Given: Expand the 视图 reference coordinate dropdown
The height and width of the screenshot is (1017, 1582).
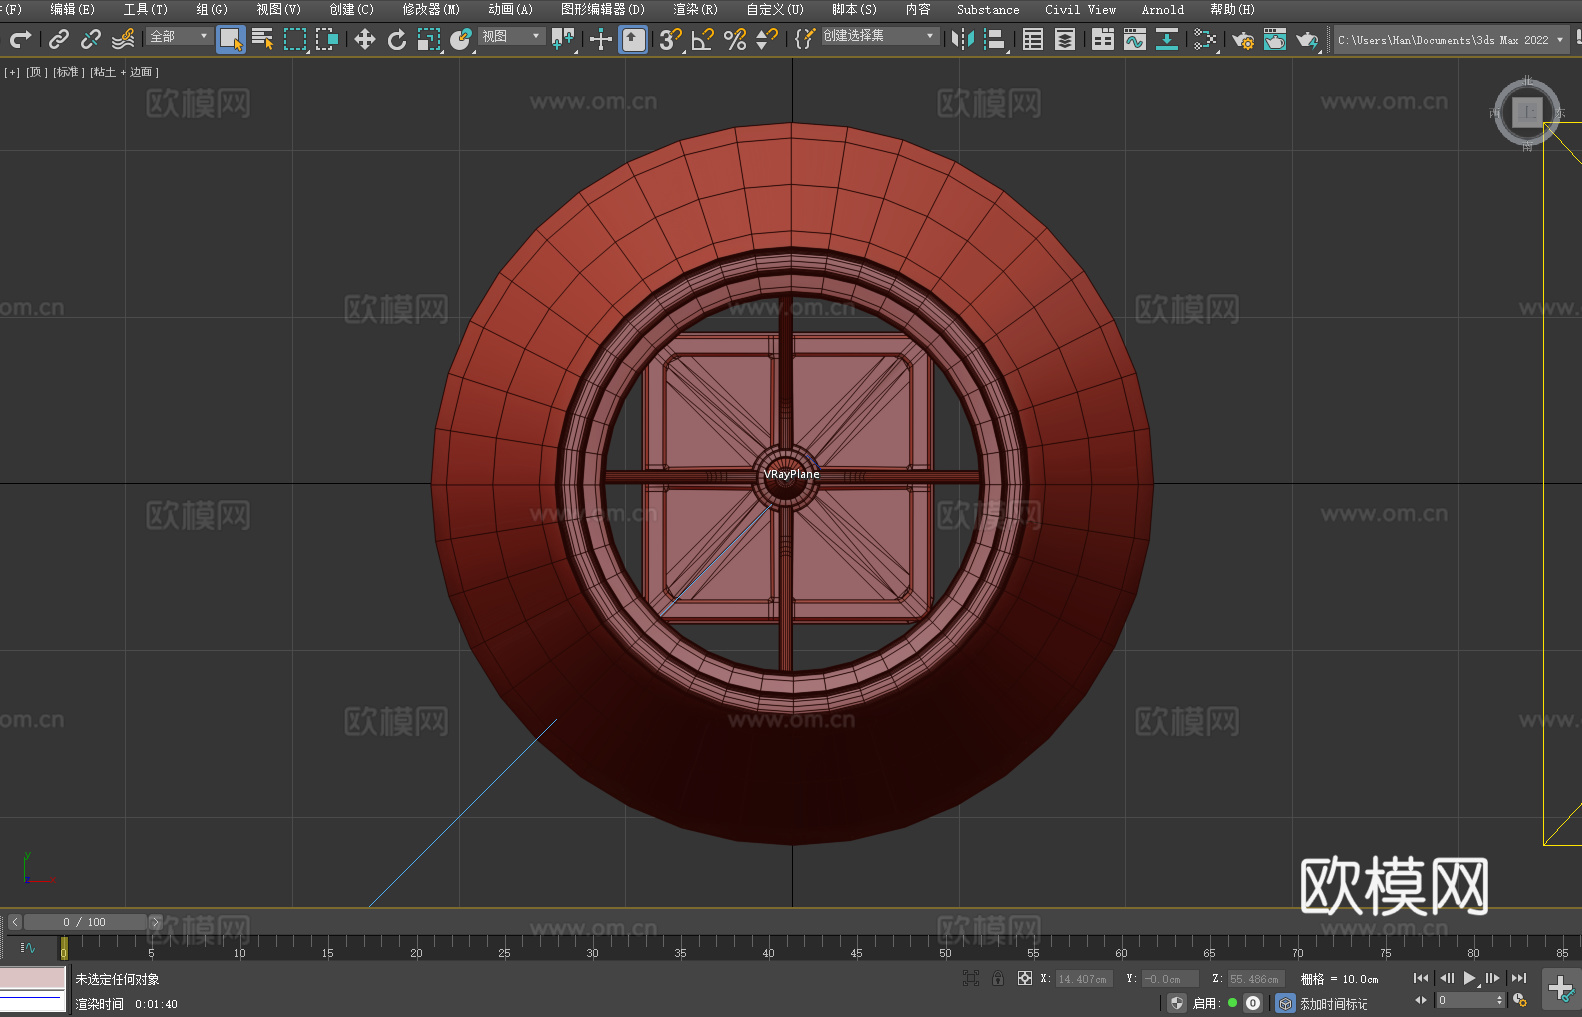Looking at the screenshot, I should [x=511, y=36].
